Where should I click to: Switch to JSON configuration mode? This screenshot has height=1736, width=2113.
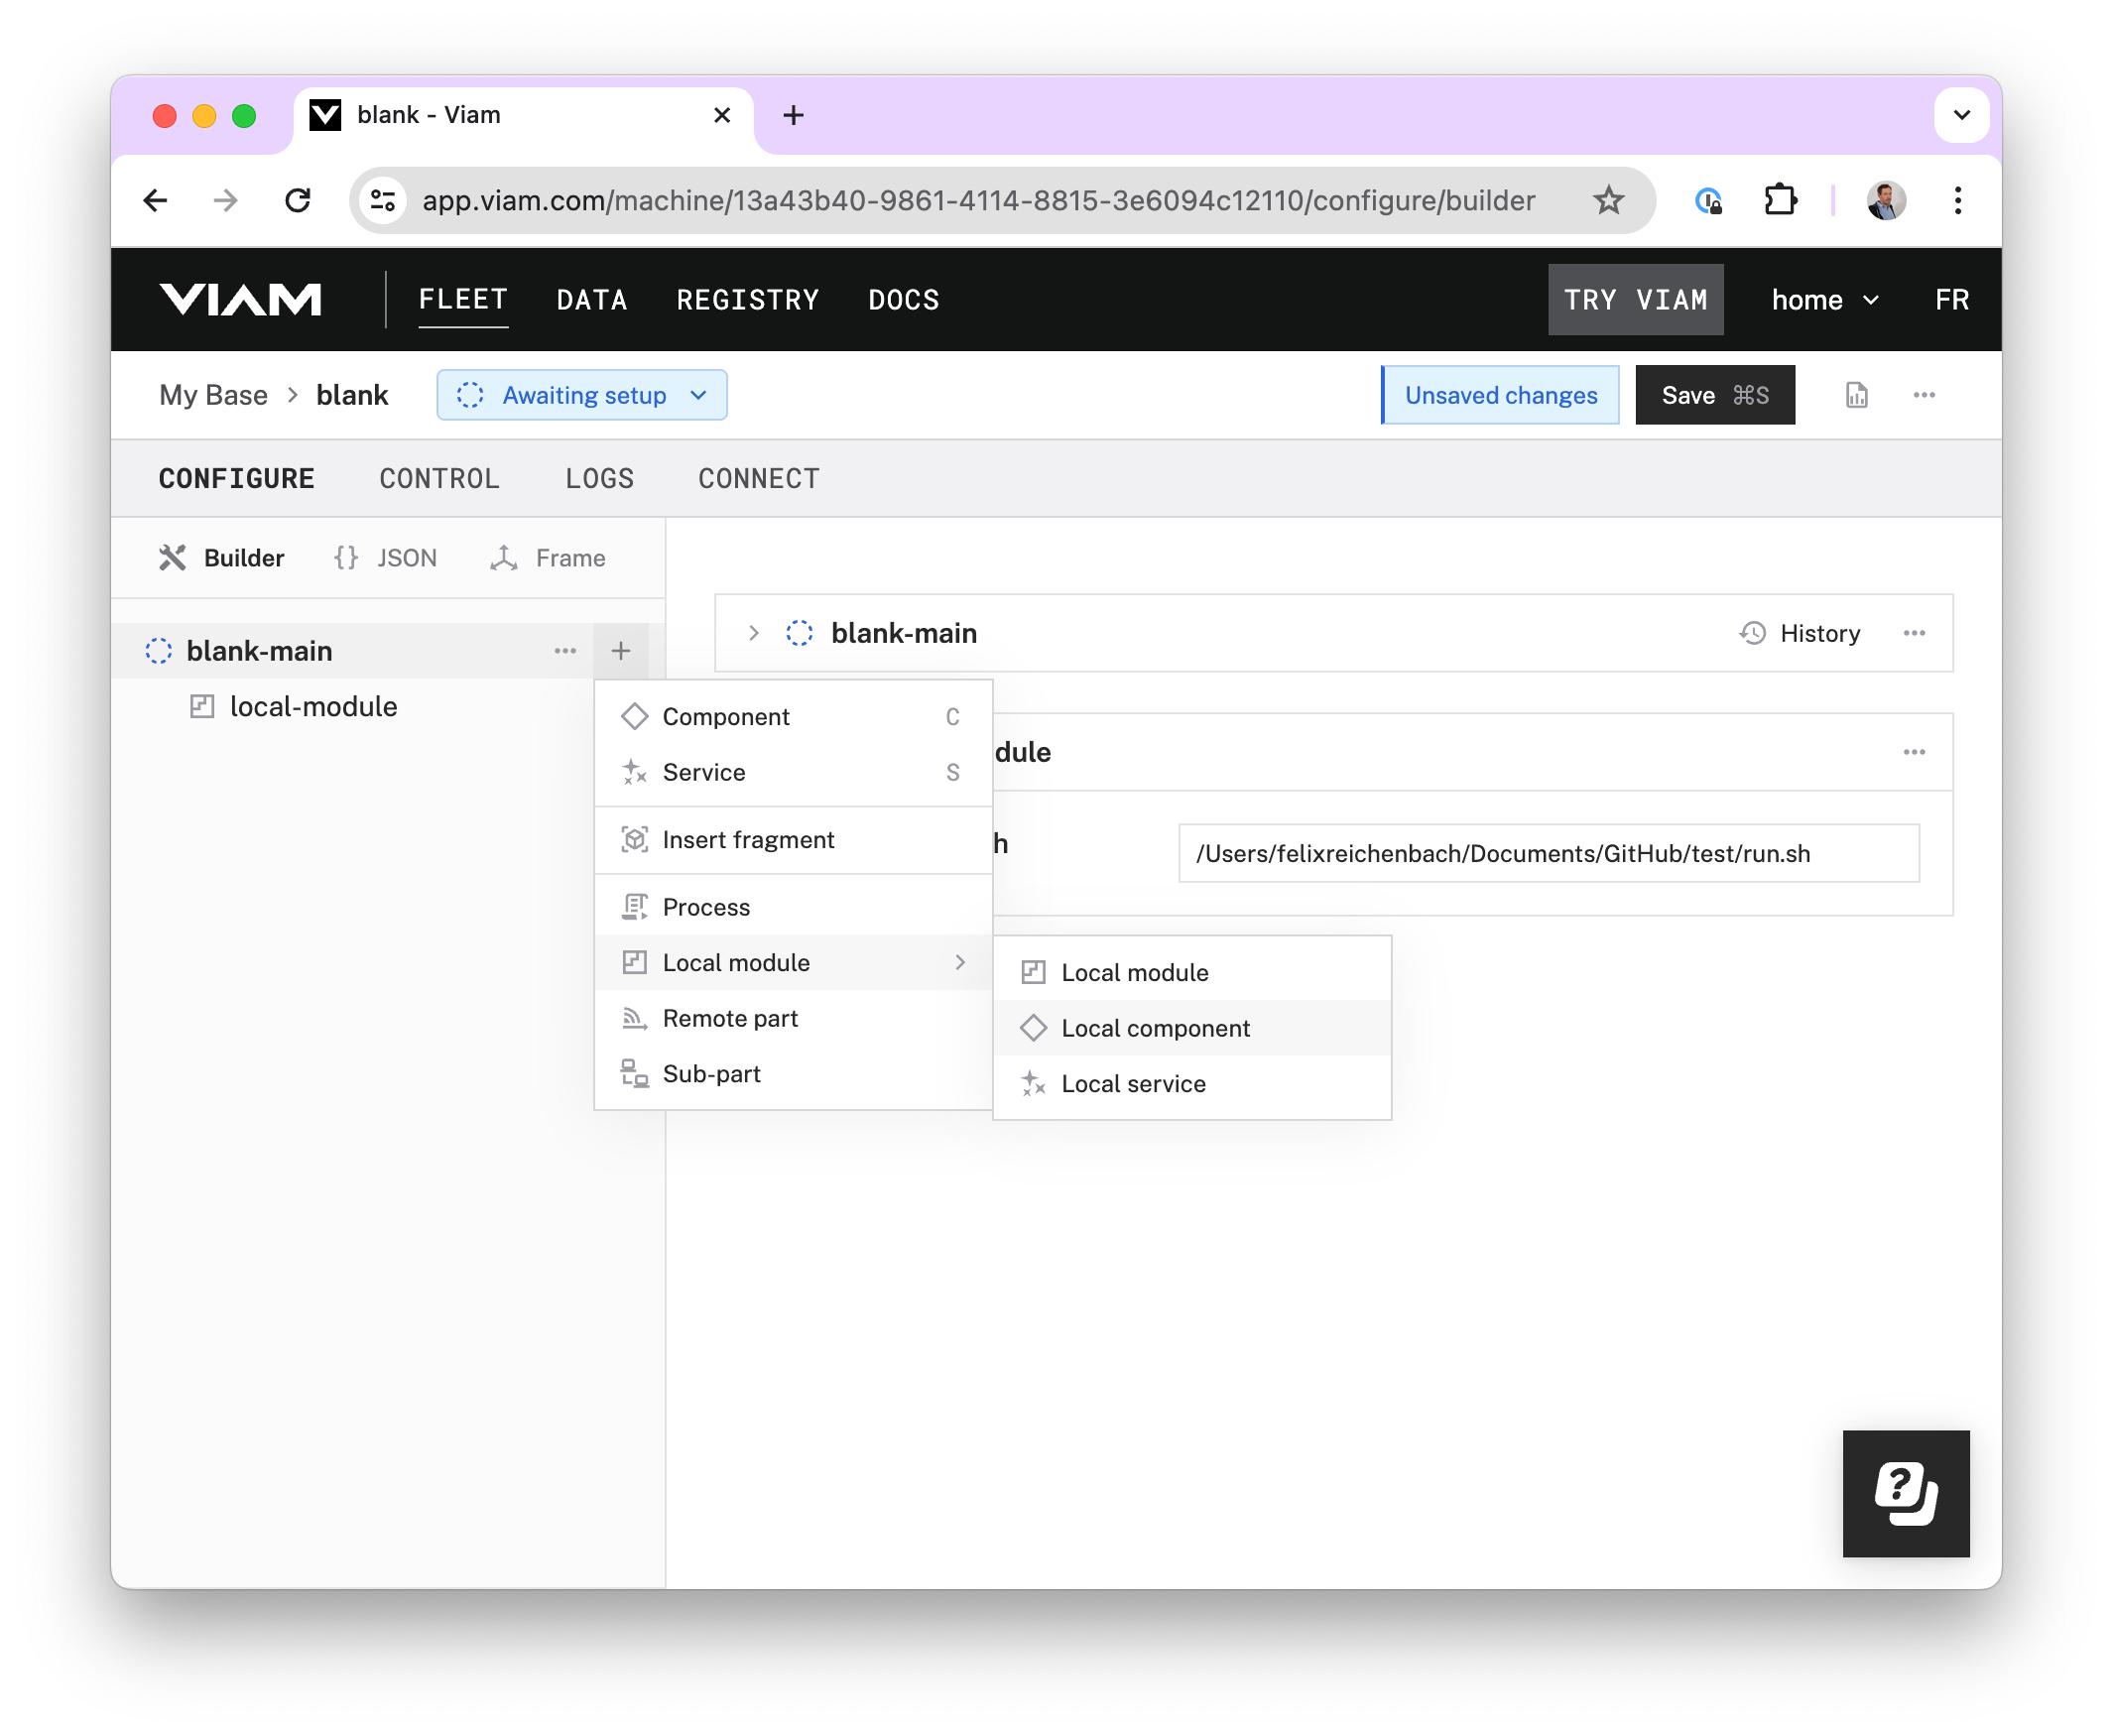click(385, 557)
